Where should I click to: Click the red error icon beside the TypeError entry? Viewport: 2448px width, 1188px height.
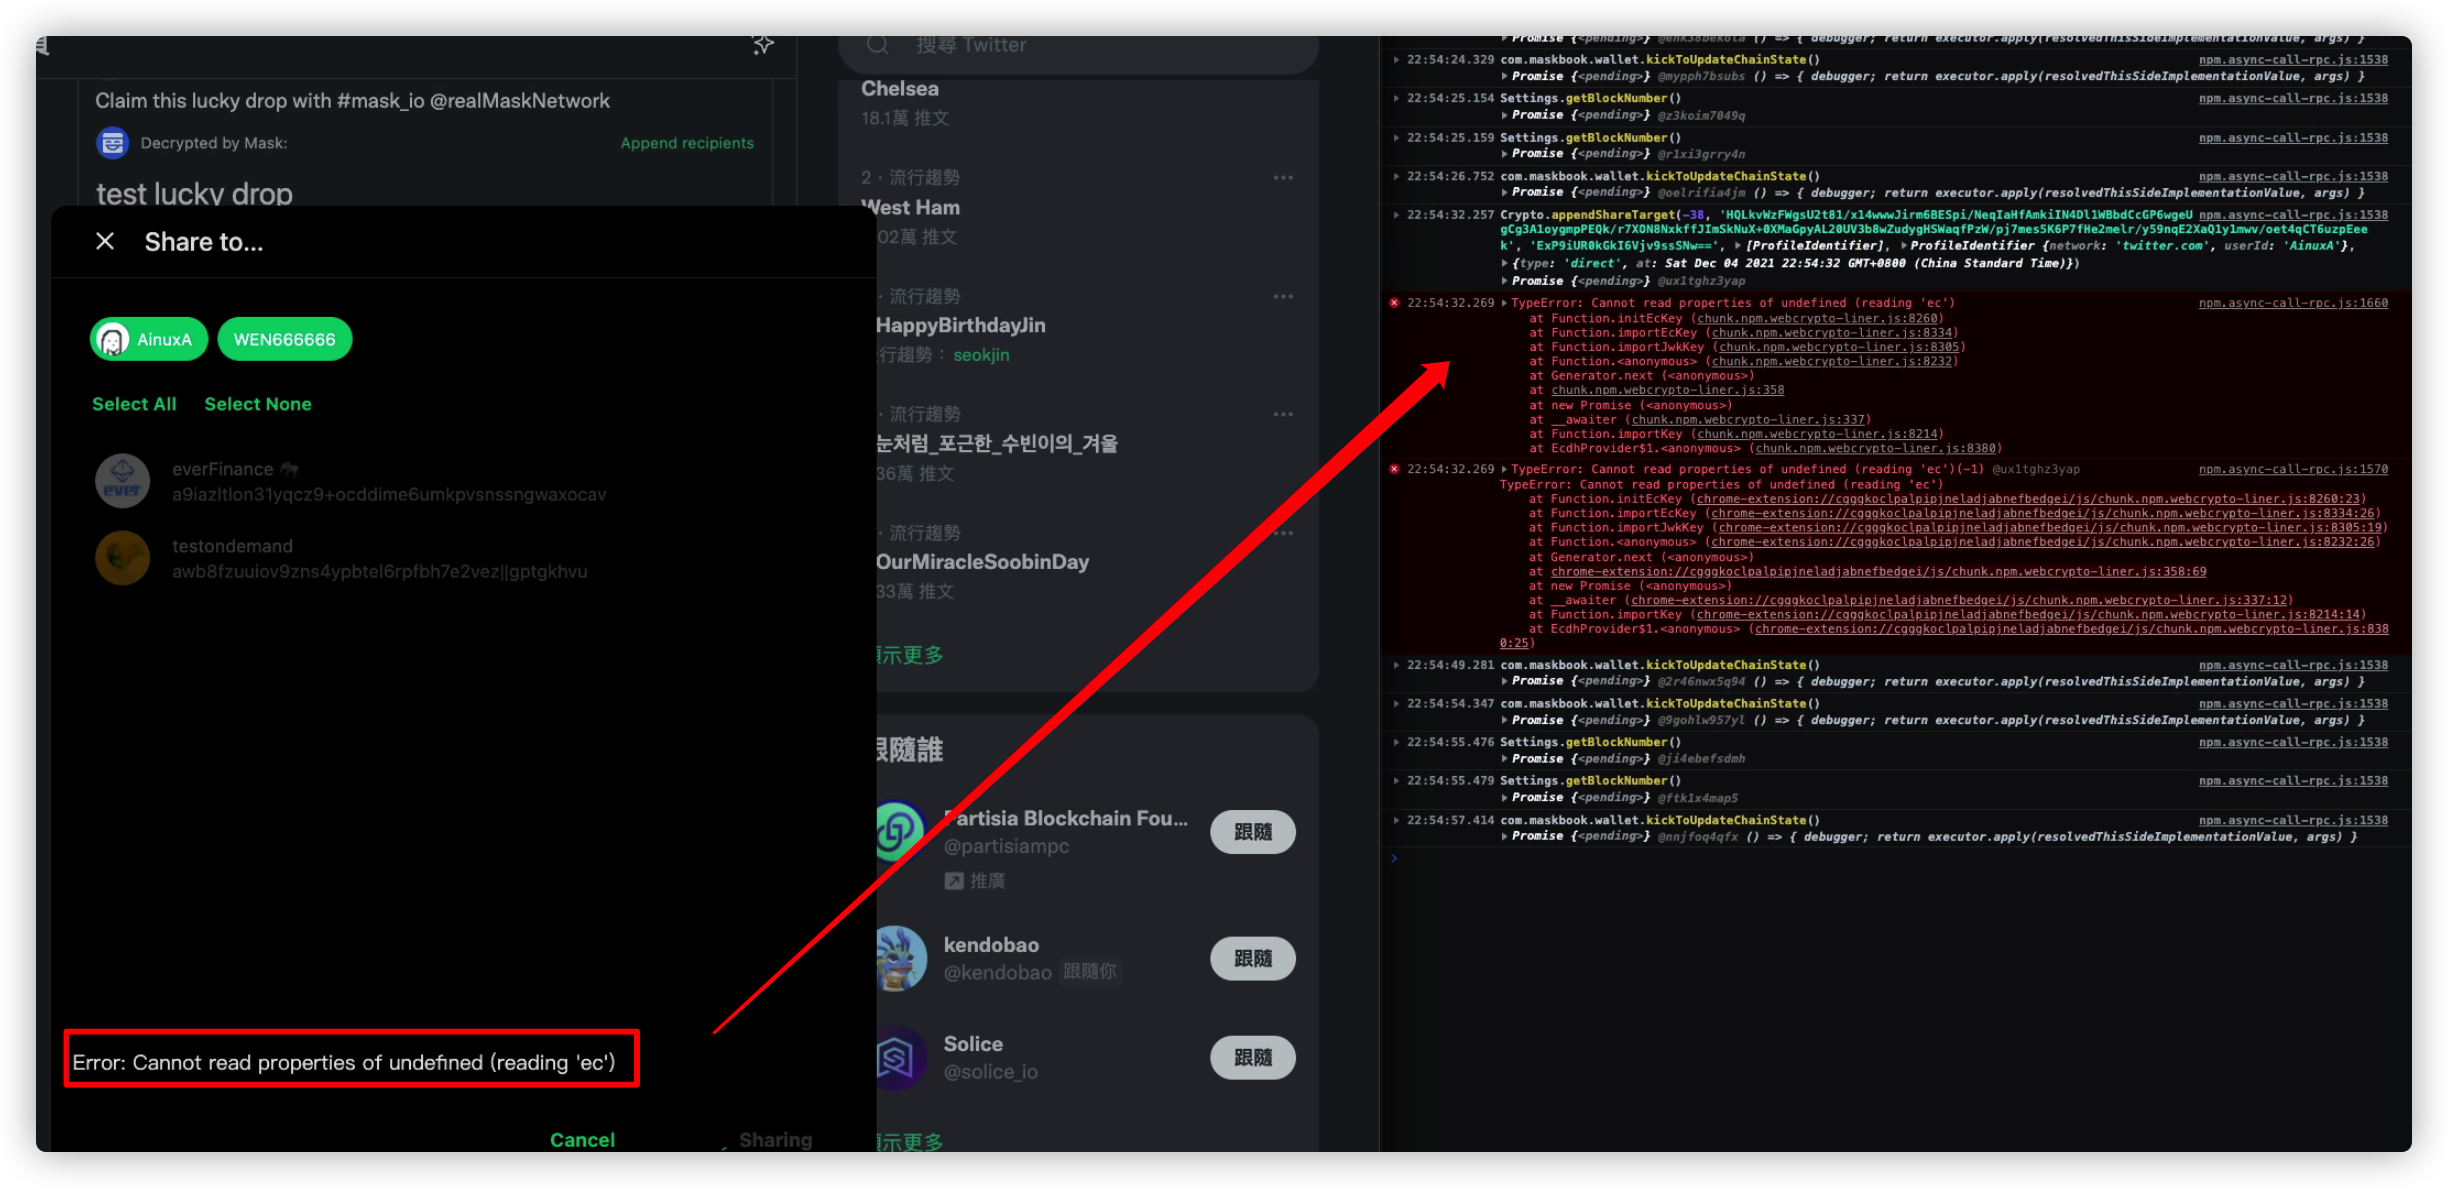click(x=1395, y=303)
